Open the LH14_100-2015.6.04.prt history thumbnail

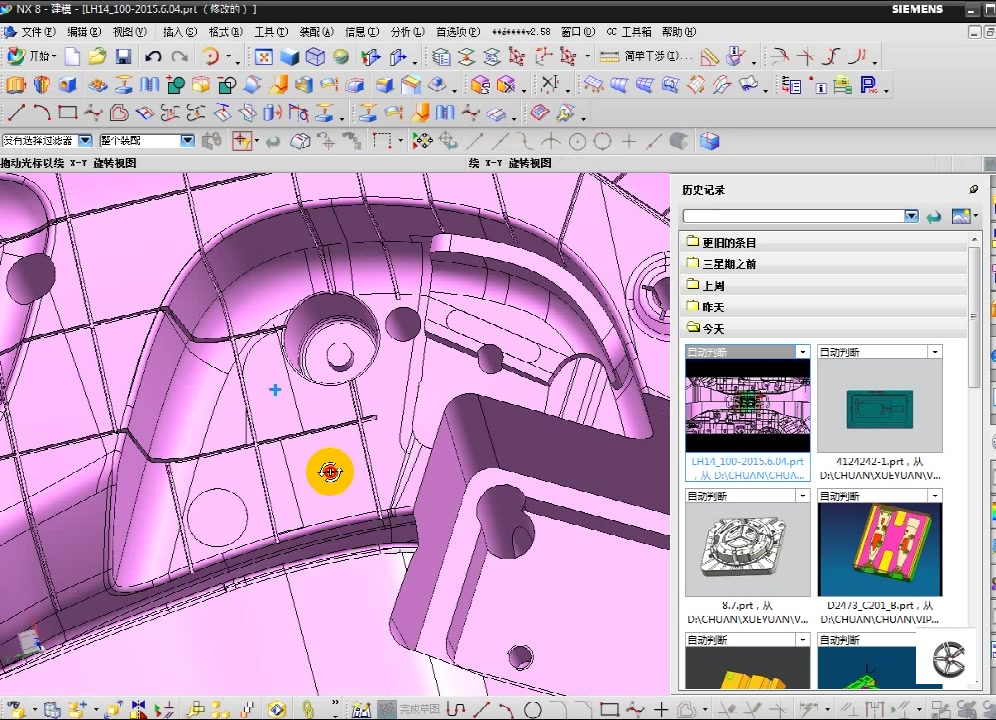[x=747, y=405]
